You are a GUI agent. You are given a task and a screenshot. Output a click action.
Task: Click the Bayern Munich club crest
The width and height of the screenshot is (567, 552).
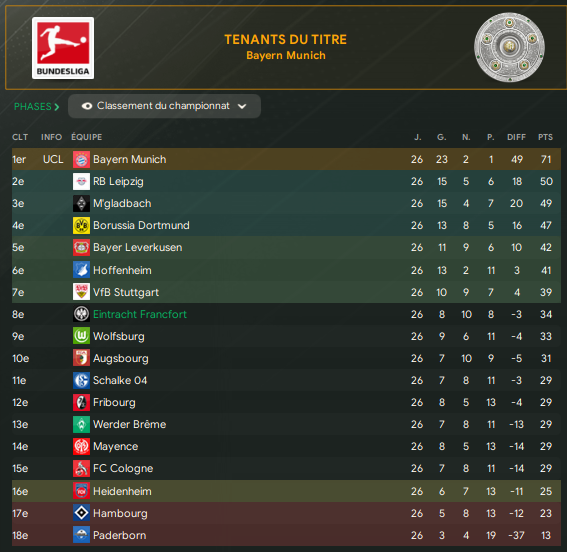(x=81, y=159)
